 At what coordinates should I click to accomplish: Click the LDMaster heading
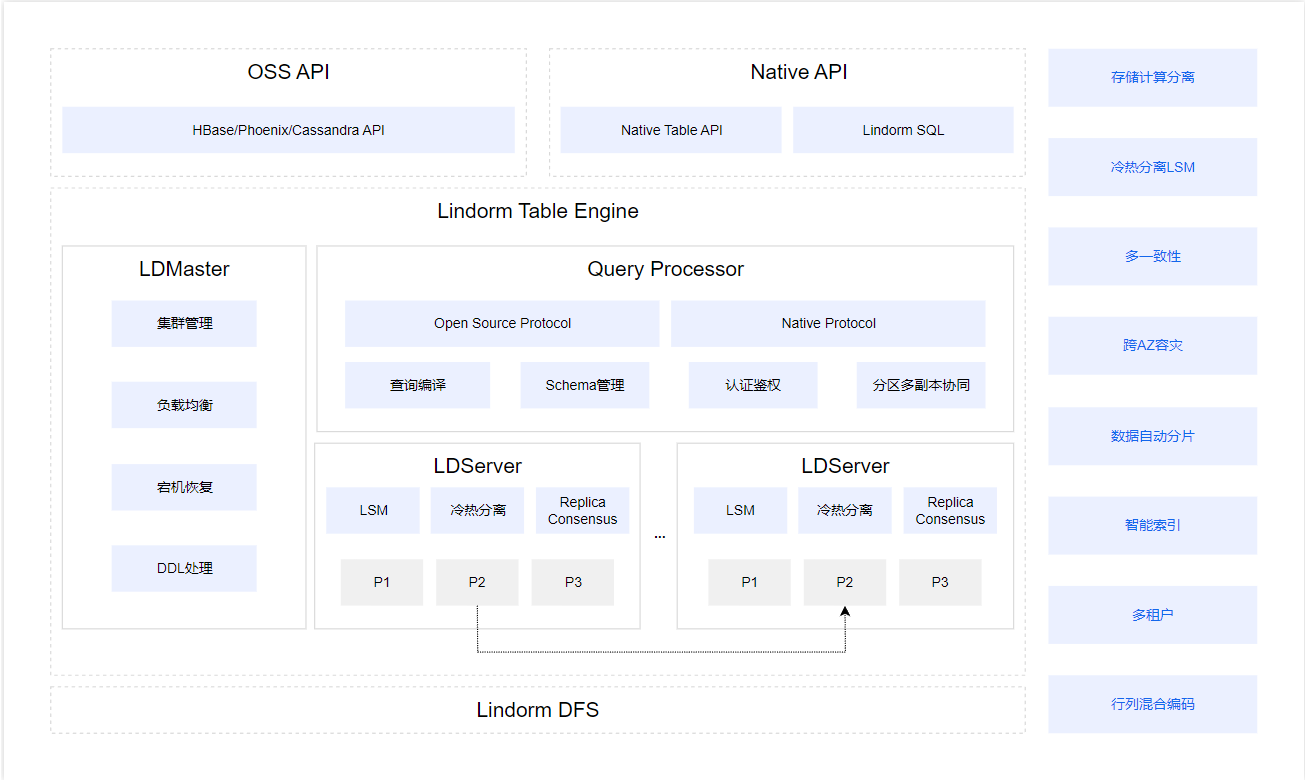[x=184, y=269]
